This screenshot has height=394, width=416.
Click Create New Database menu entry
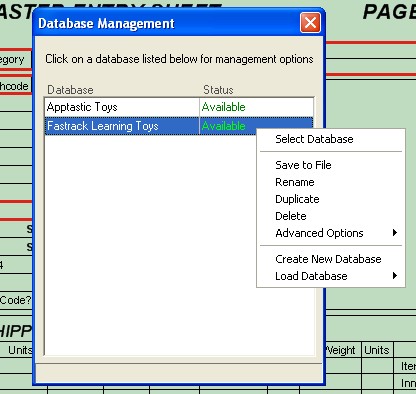tap(330, 259)
